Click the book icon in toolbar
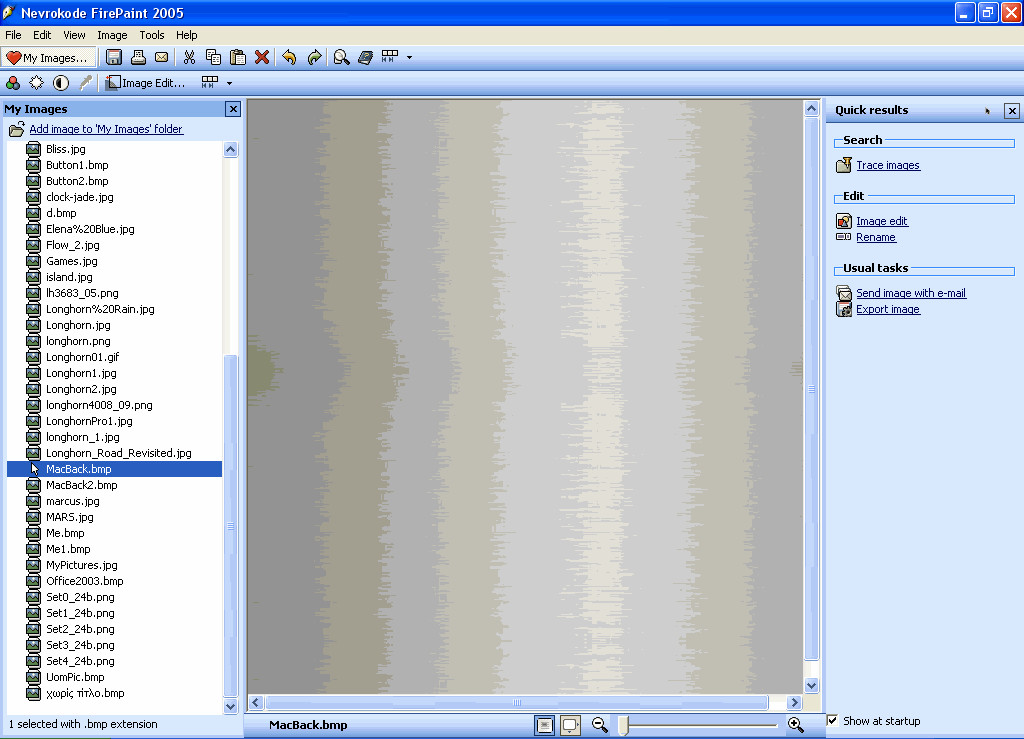This screenshot has width=1024, height=739. coord(366,57)
